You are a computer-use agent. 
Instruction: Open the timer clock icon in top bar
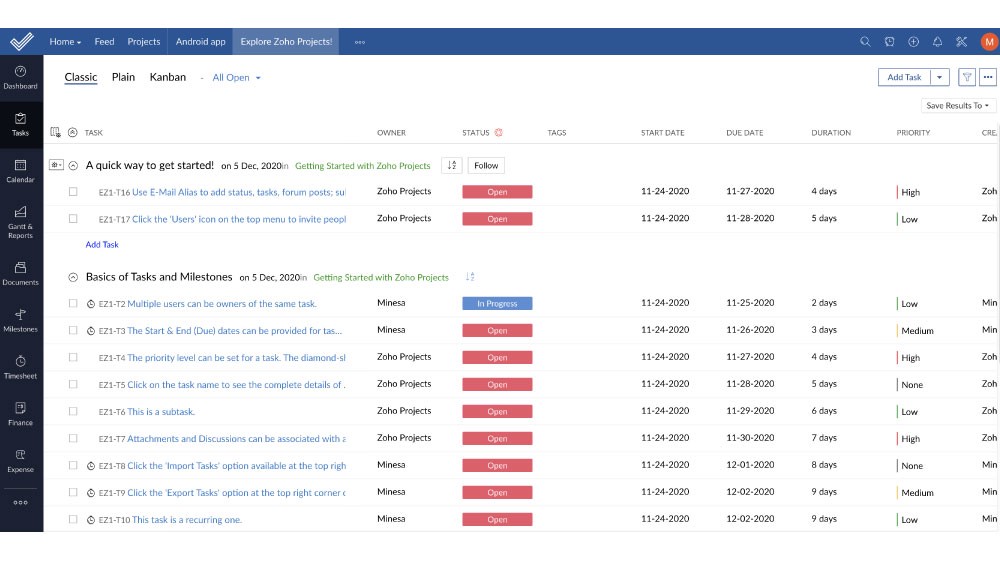pos(889,41)
